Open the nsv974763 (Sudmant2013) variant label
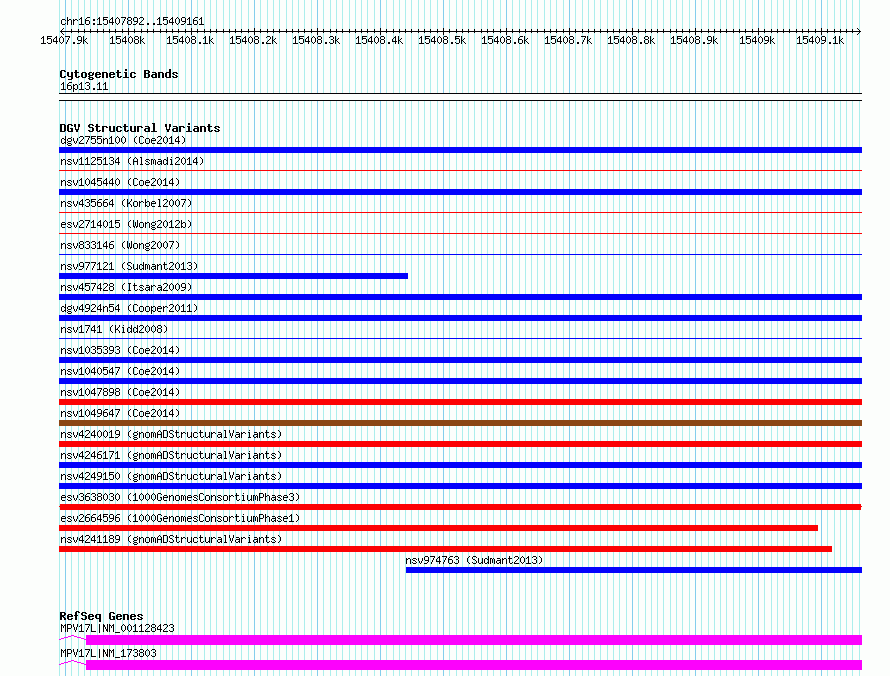Screen dimensions: 890x676 (474, 560)
